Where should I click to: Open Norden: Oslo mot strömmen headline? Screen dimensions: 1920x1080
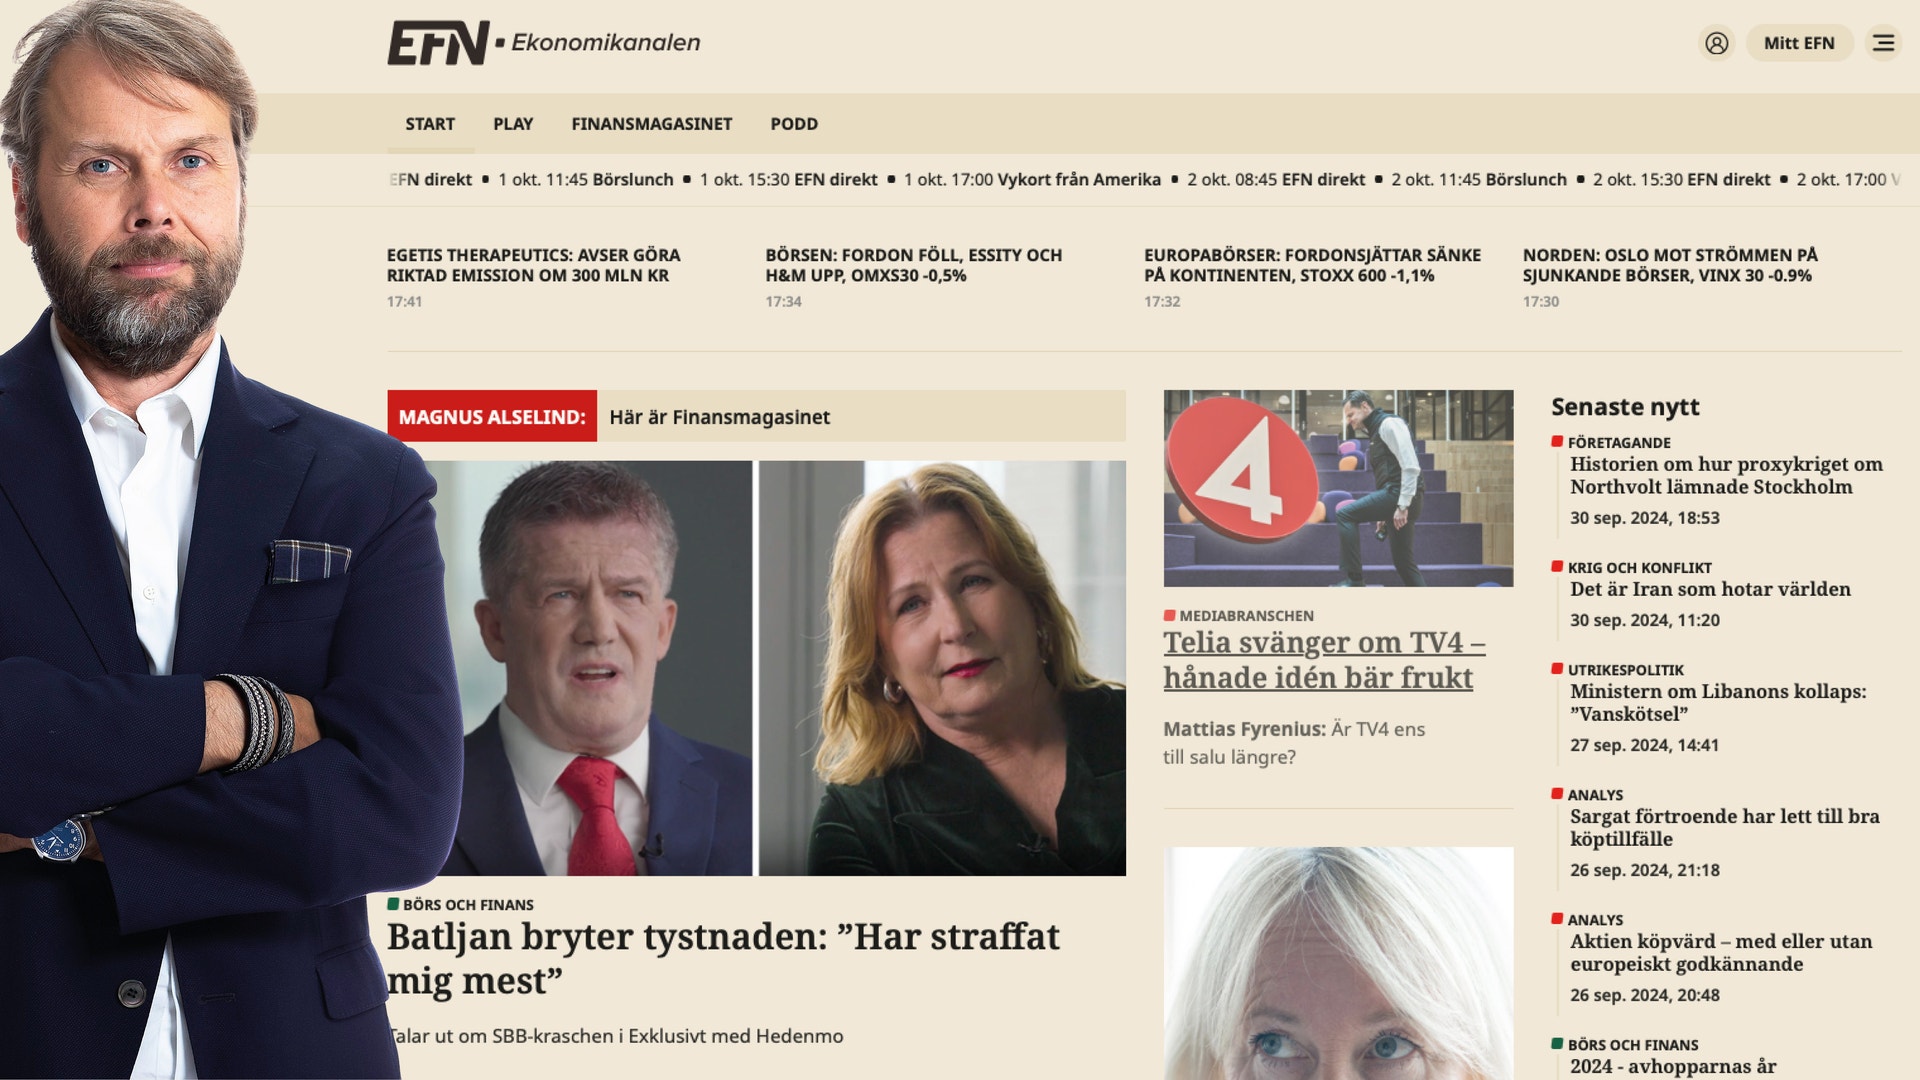pyautogui.click(x=1670, y=265)
